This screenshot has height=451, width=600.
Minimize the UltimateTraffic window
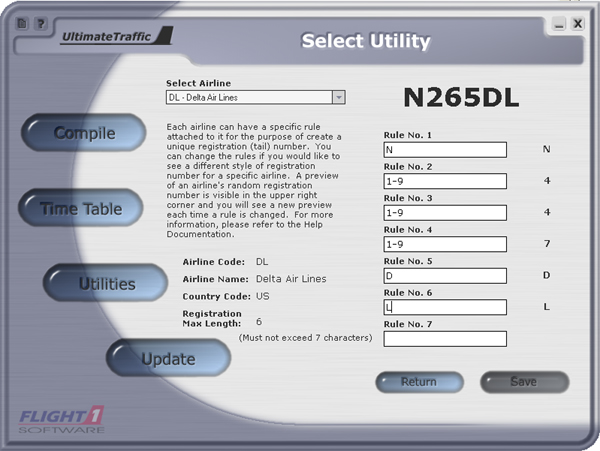(559, 24)
